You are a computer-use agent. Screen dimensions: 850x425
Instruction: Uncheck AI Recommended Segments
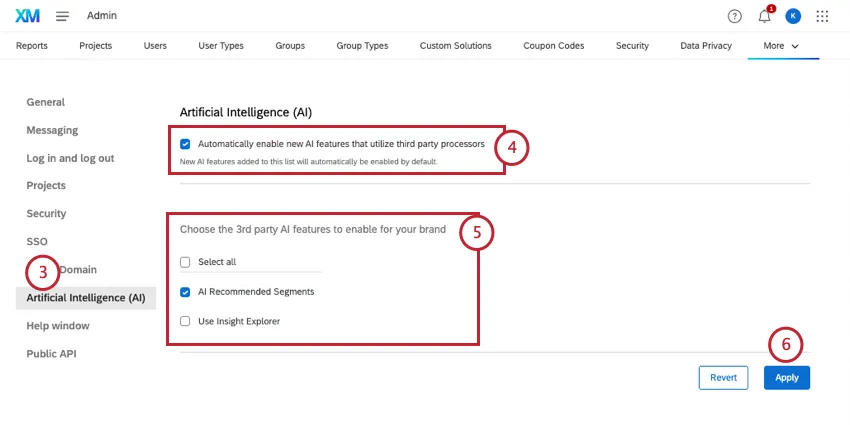pyautogui.click(x=185, y=292)
